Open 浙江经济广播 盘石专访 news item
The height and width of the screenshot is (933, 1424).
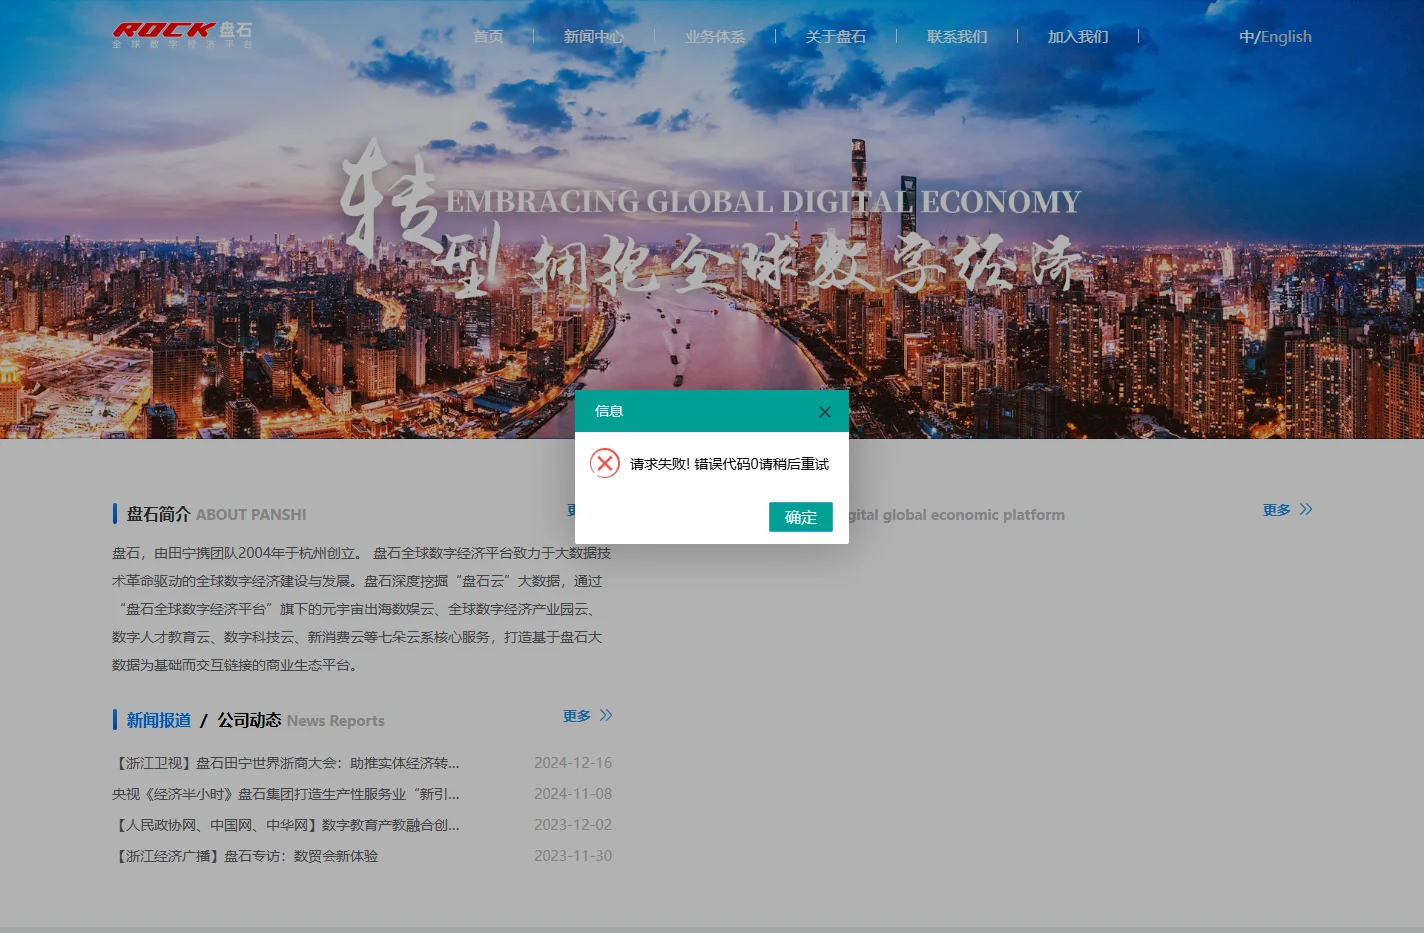245,856
